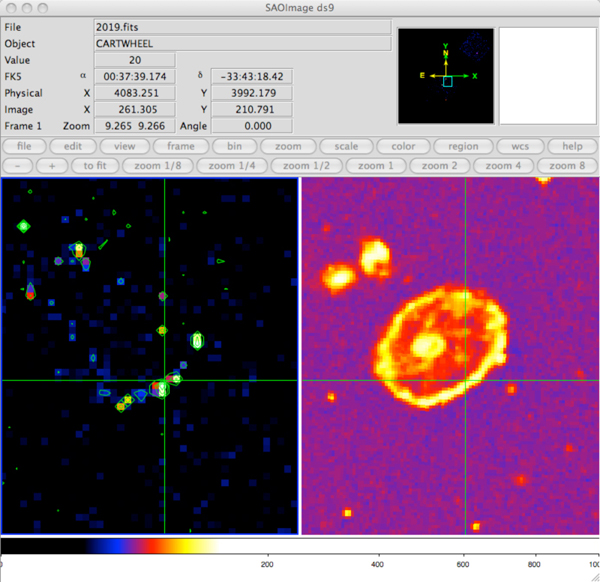Set zoom to 4
This screenshot has width=600, height=582.
tap(503, 166)
